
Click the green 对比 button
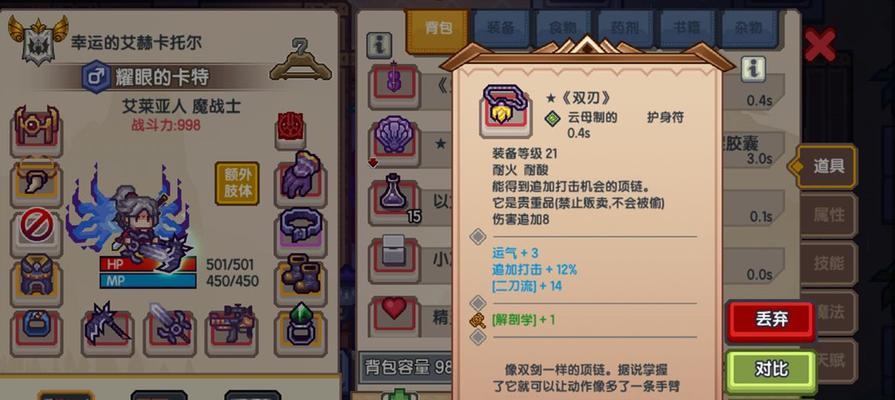click(x=771, y=370)
